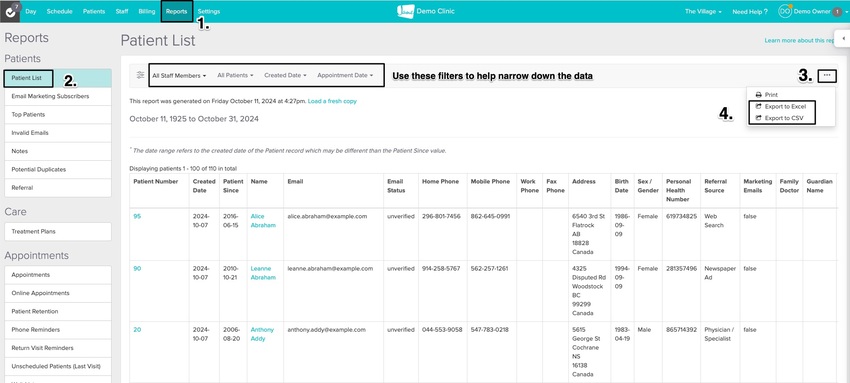Click the Jane checkmark logo icon
The width and height of the screenshot is (850, 383).
[9, 11]
